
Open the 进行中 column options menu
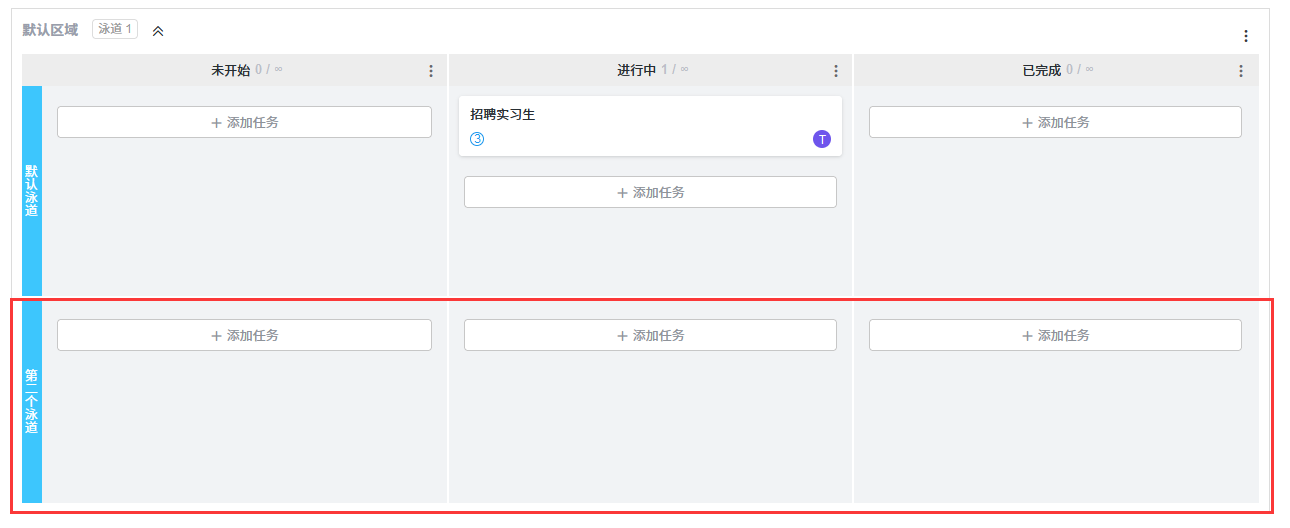point(836,71)
